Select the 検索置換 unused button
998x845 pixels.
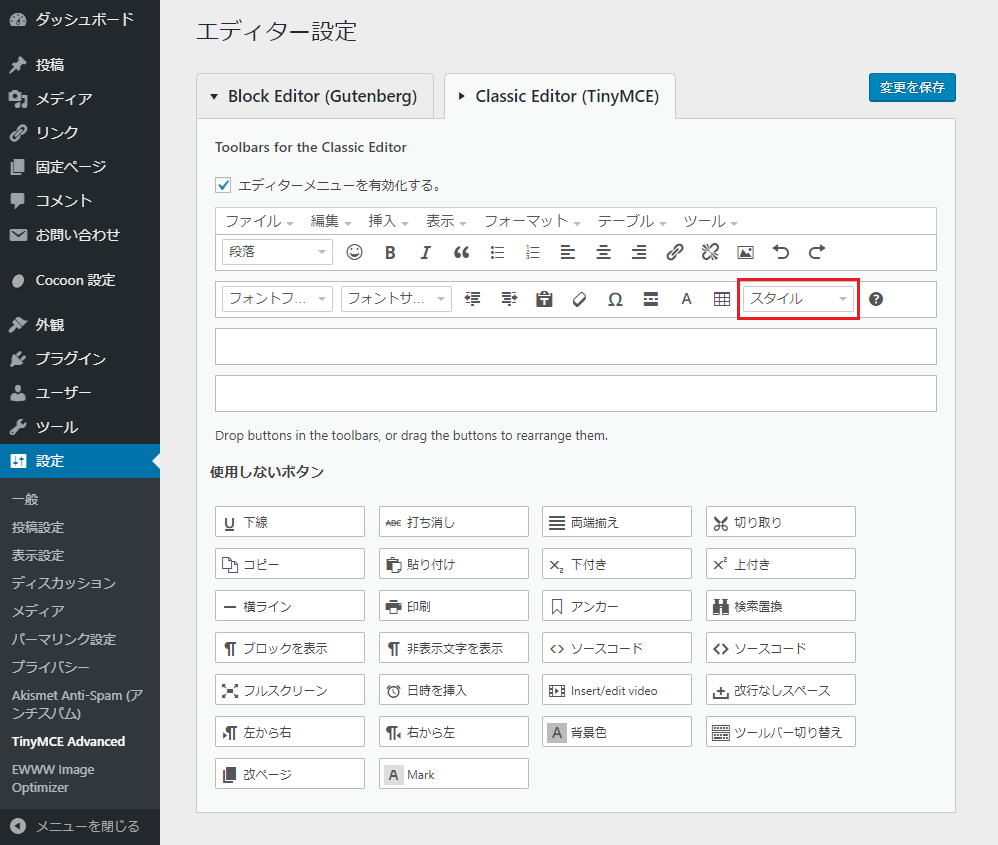coord(780,606)
